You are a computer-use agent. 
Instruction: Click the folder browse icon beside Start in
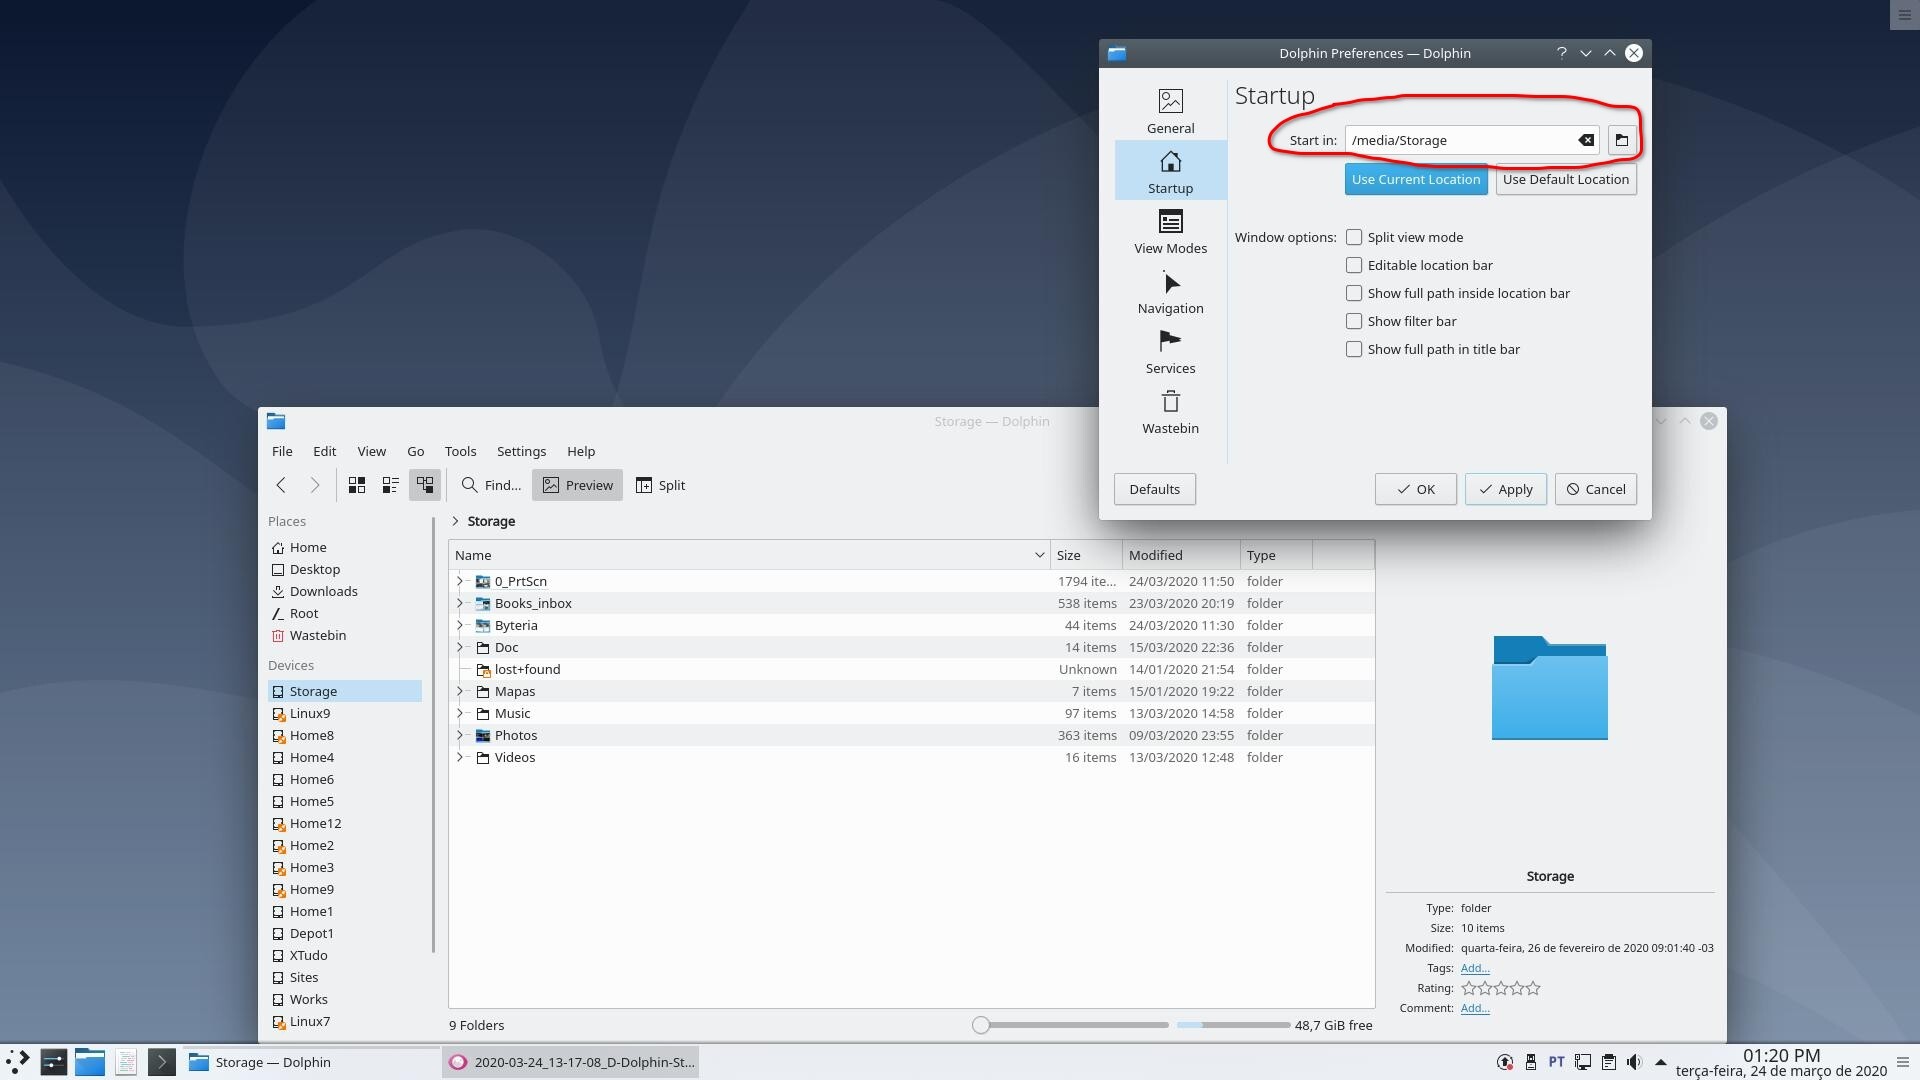pyautogui.click(x=1621, y=140)
